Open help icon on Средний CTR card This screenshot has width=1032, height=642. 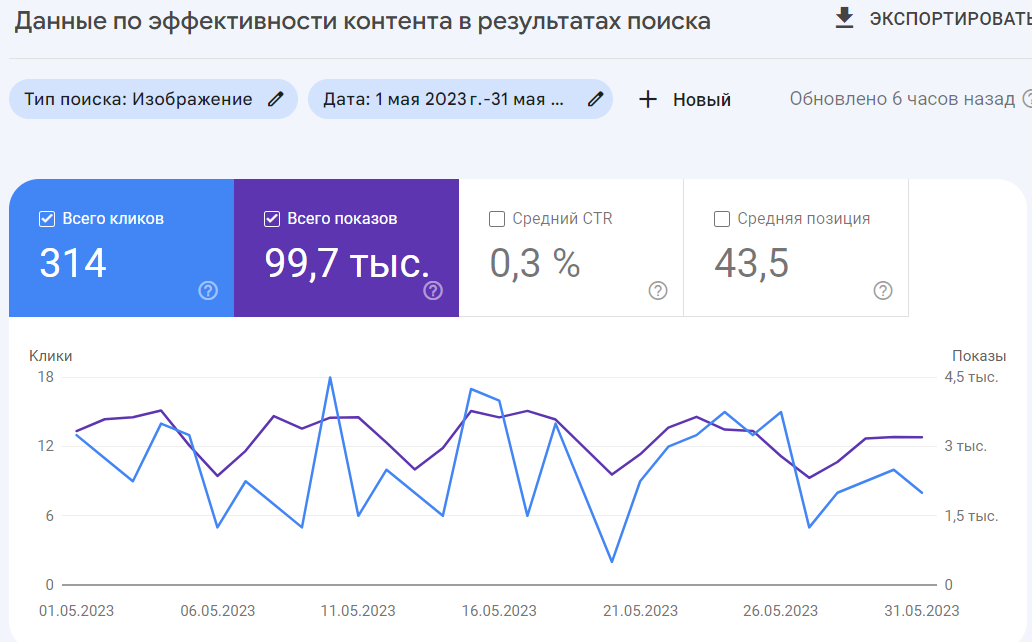(x=657, y=292)
